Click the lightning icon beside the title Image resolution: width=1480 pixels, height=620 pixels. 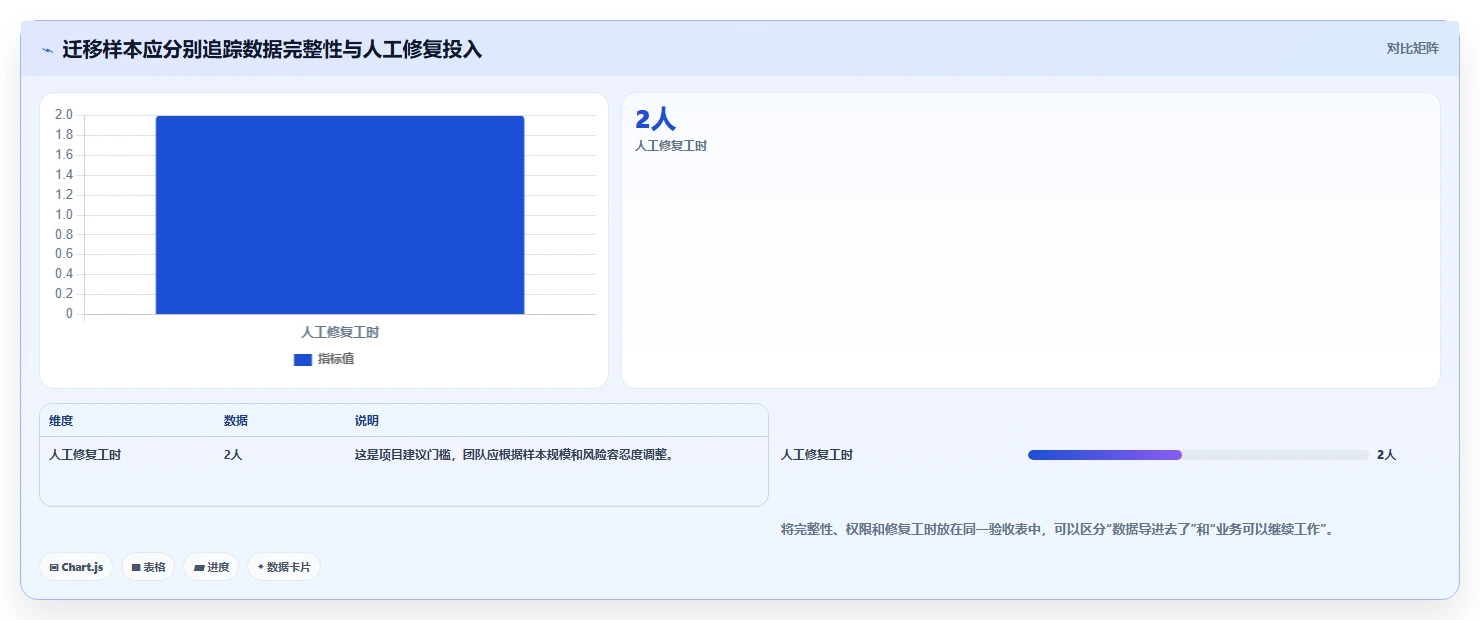[47, 50]
